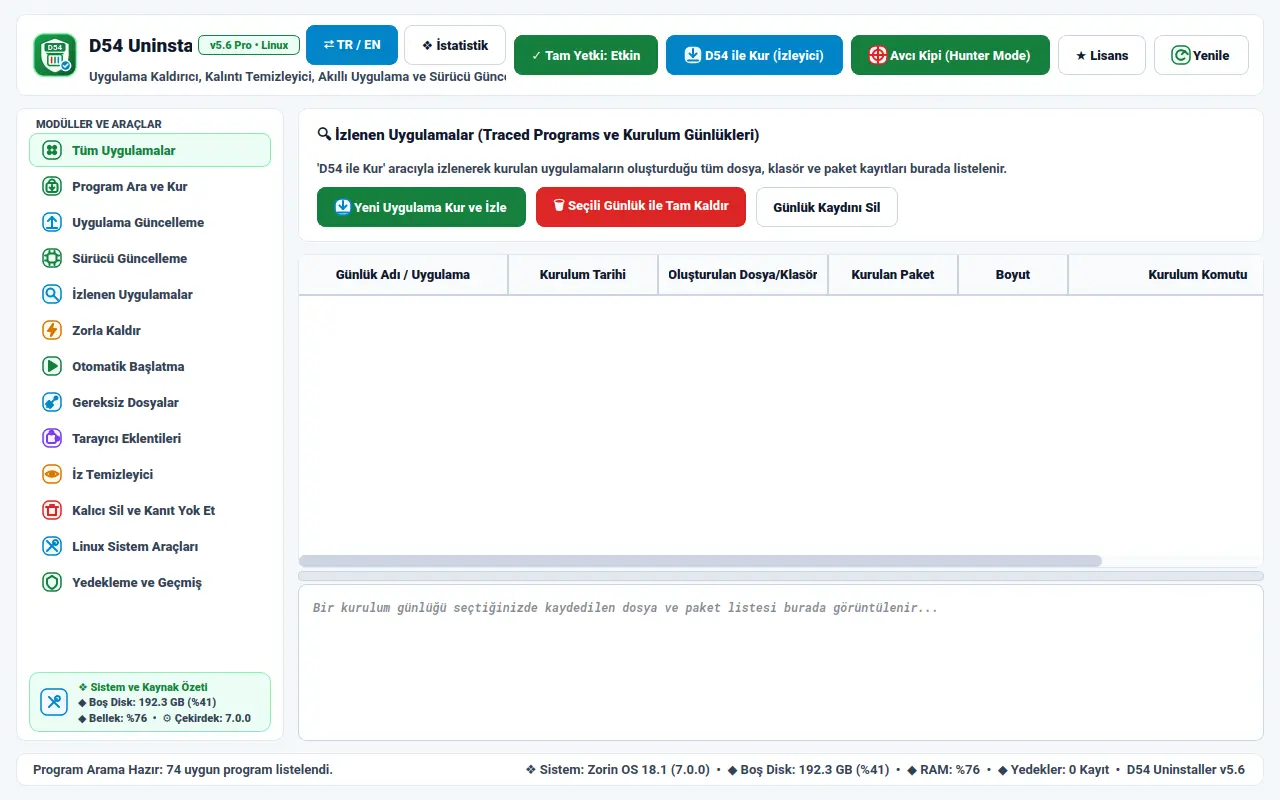The width and height of the screenshot is (1280, 800).
Task: Click the Tarayıcı Eklentileri puzzle icon
Action: 52,438
